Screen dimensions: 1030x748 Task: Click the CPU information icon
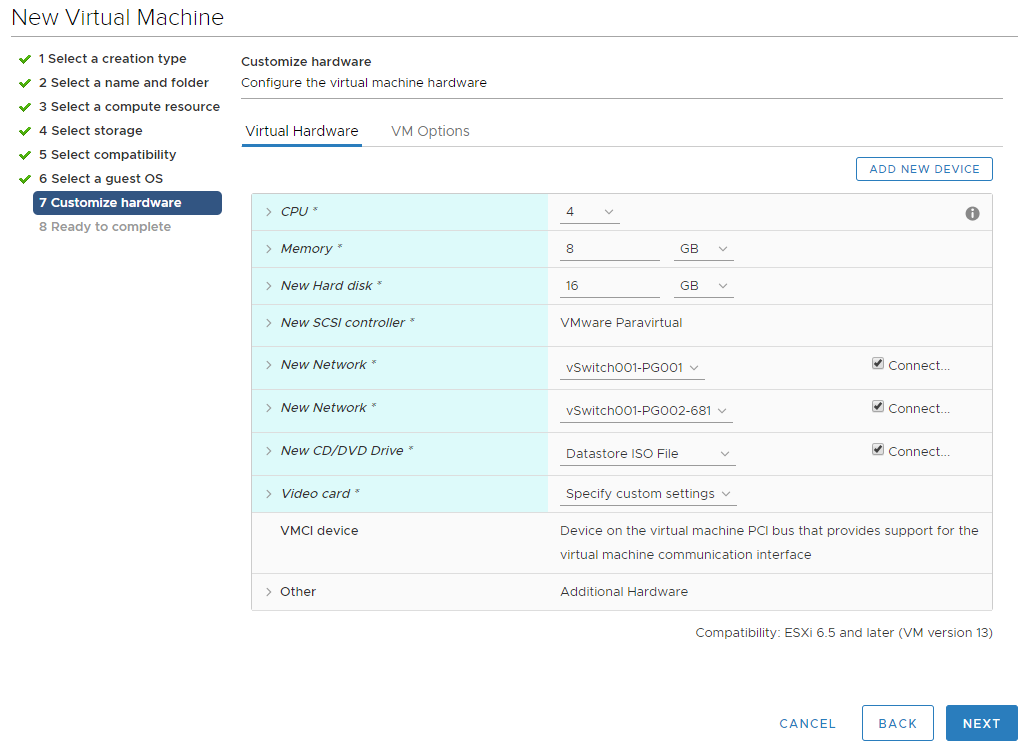pos(972,213)
